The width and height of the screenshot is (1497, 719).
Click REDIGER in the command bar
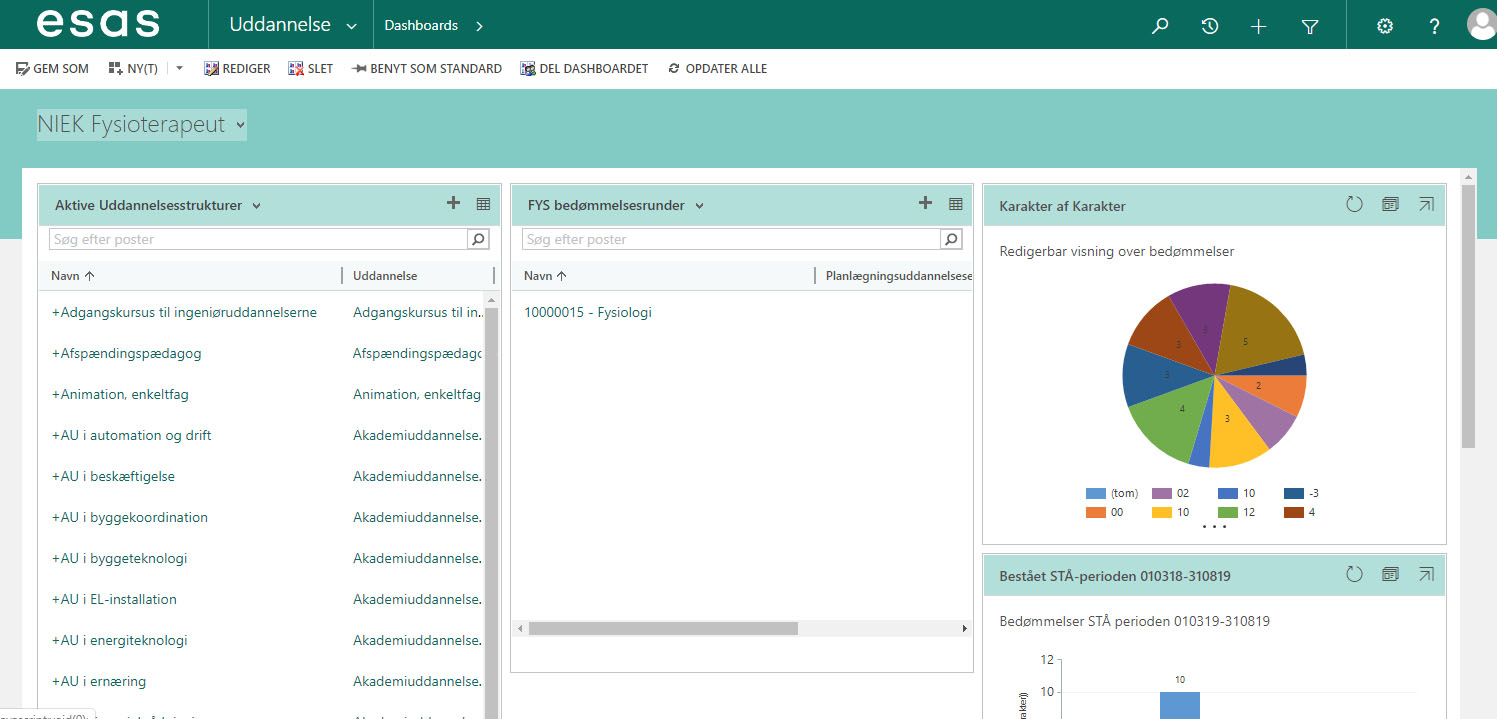click(x=237, y=69)
